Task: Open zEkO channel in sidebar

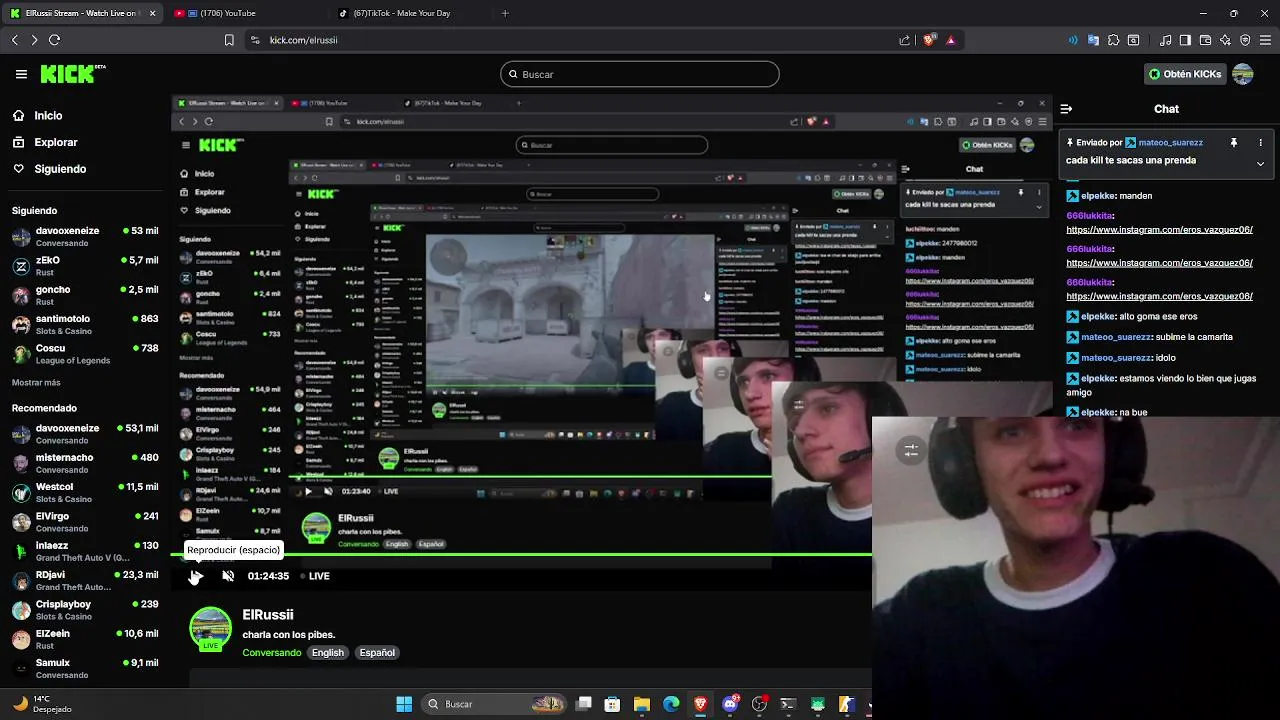Action: coord(85,266)
